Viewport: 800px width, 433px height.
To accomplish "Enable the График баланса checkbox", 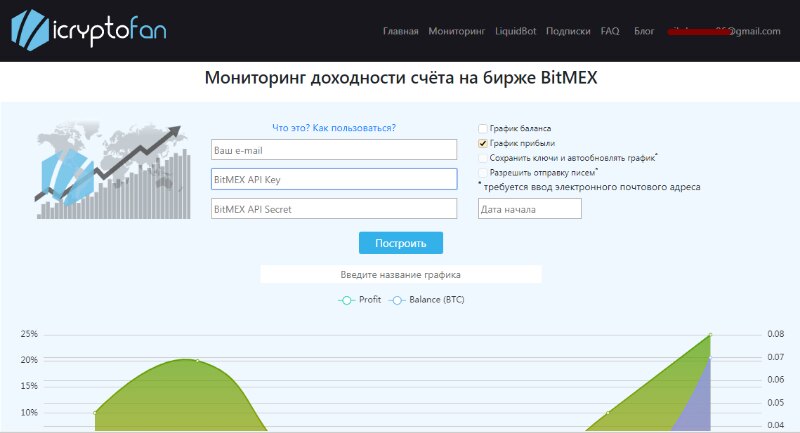I will point(483,129).
